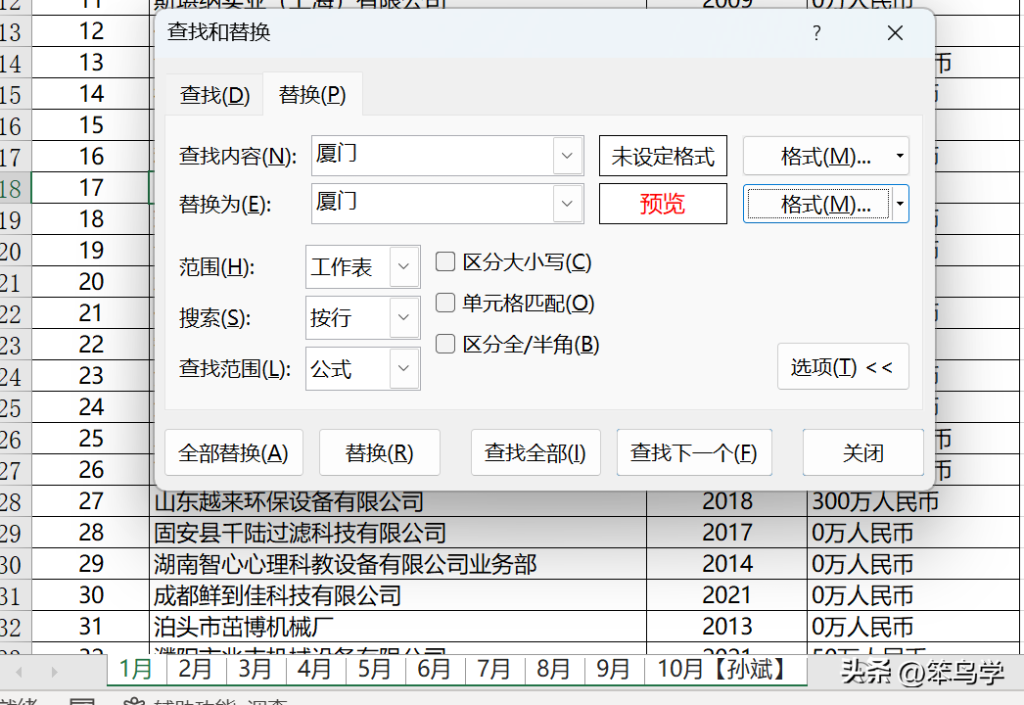The height and width of the screenshot is (705, 1024).
Task: Click sheet navigation left arrow
Action: pyautogui.click(x=19, y=672)
